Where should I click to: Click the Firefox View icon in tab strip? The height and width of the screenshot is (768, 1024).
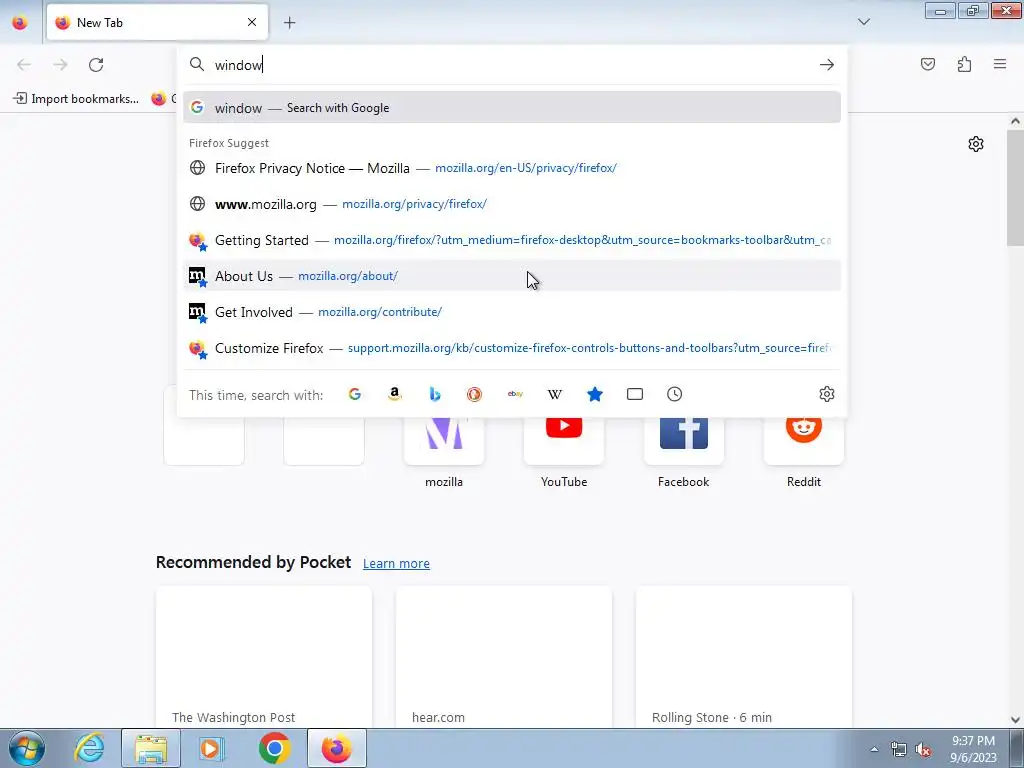click(20, 22)
